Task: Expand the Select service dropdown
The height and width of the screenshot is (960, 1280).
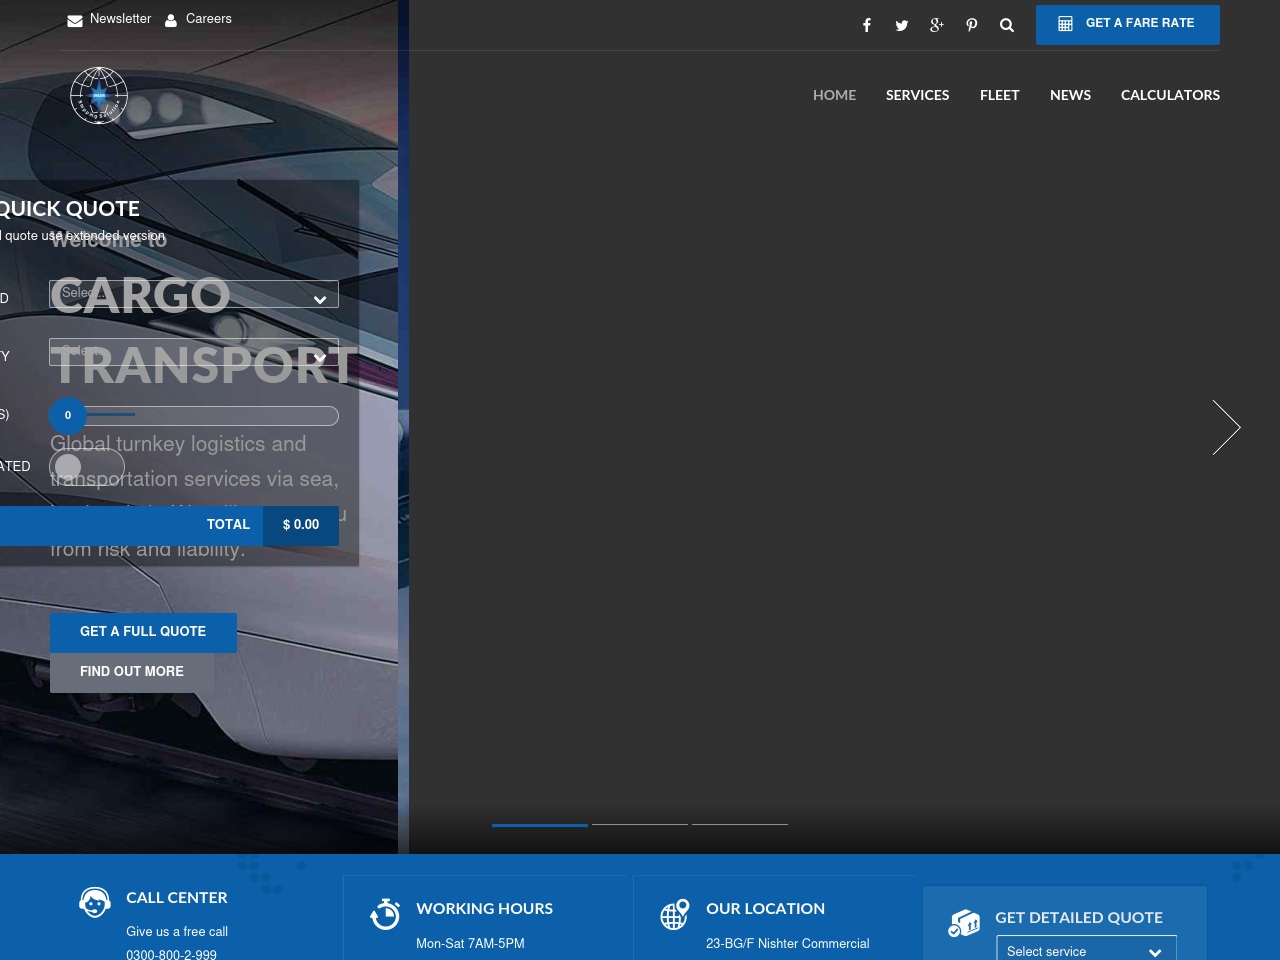Action: click(1086, 951)
